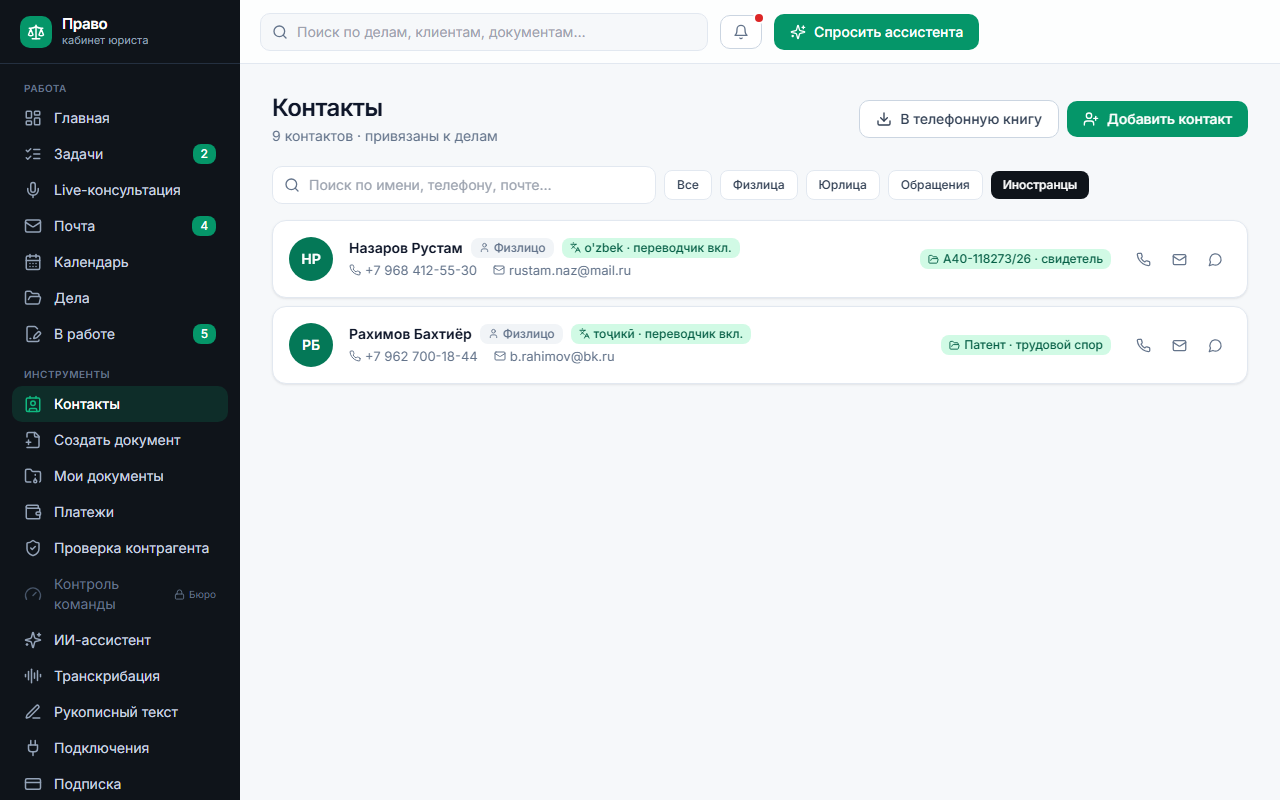The image size is (1280, 800).
Task: Select the Все filter
Action: point(688,185)
